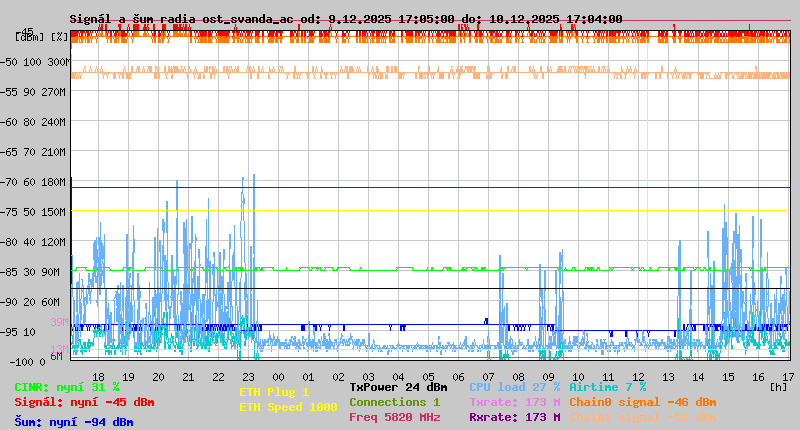This screenshot has height=430, width=800.
Task: Click hour '18' on the time axis
Action: [98, 377]
